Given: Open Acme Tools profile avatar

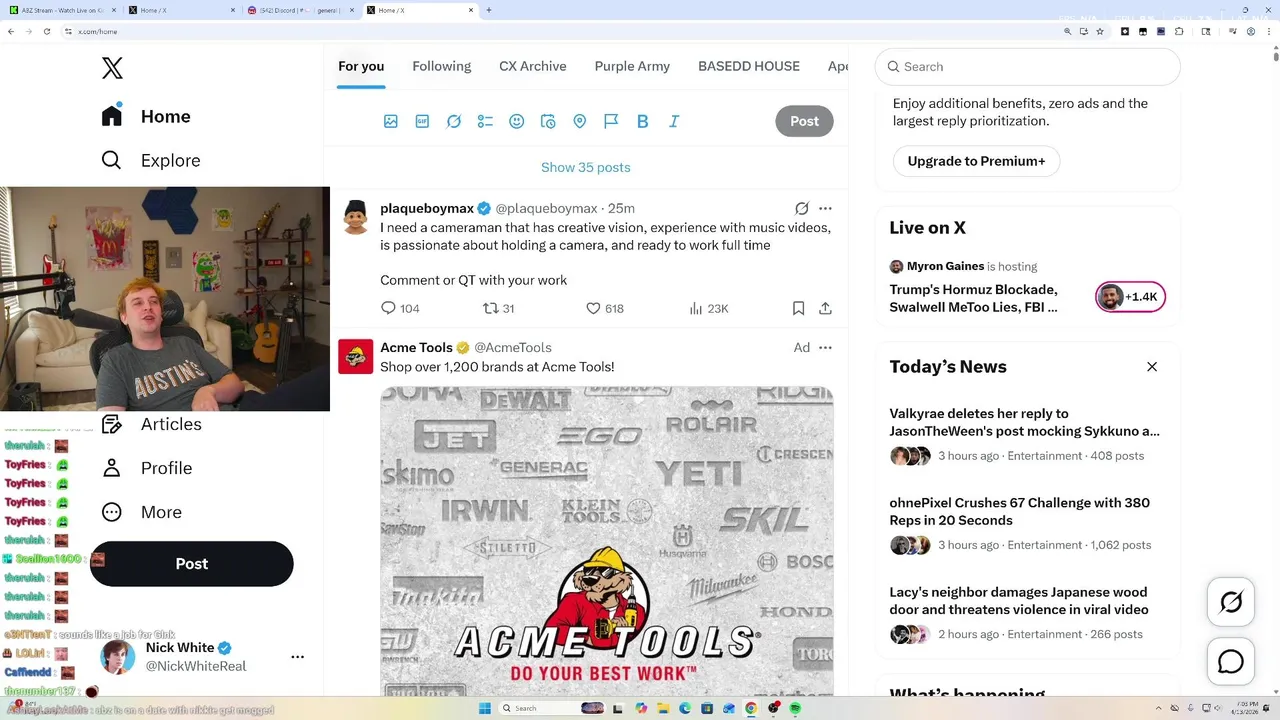Looking at the screenshot, I should pyautogui.click(x=356, y=356).
